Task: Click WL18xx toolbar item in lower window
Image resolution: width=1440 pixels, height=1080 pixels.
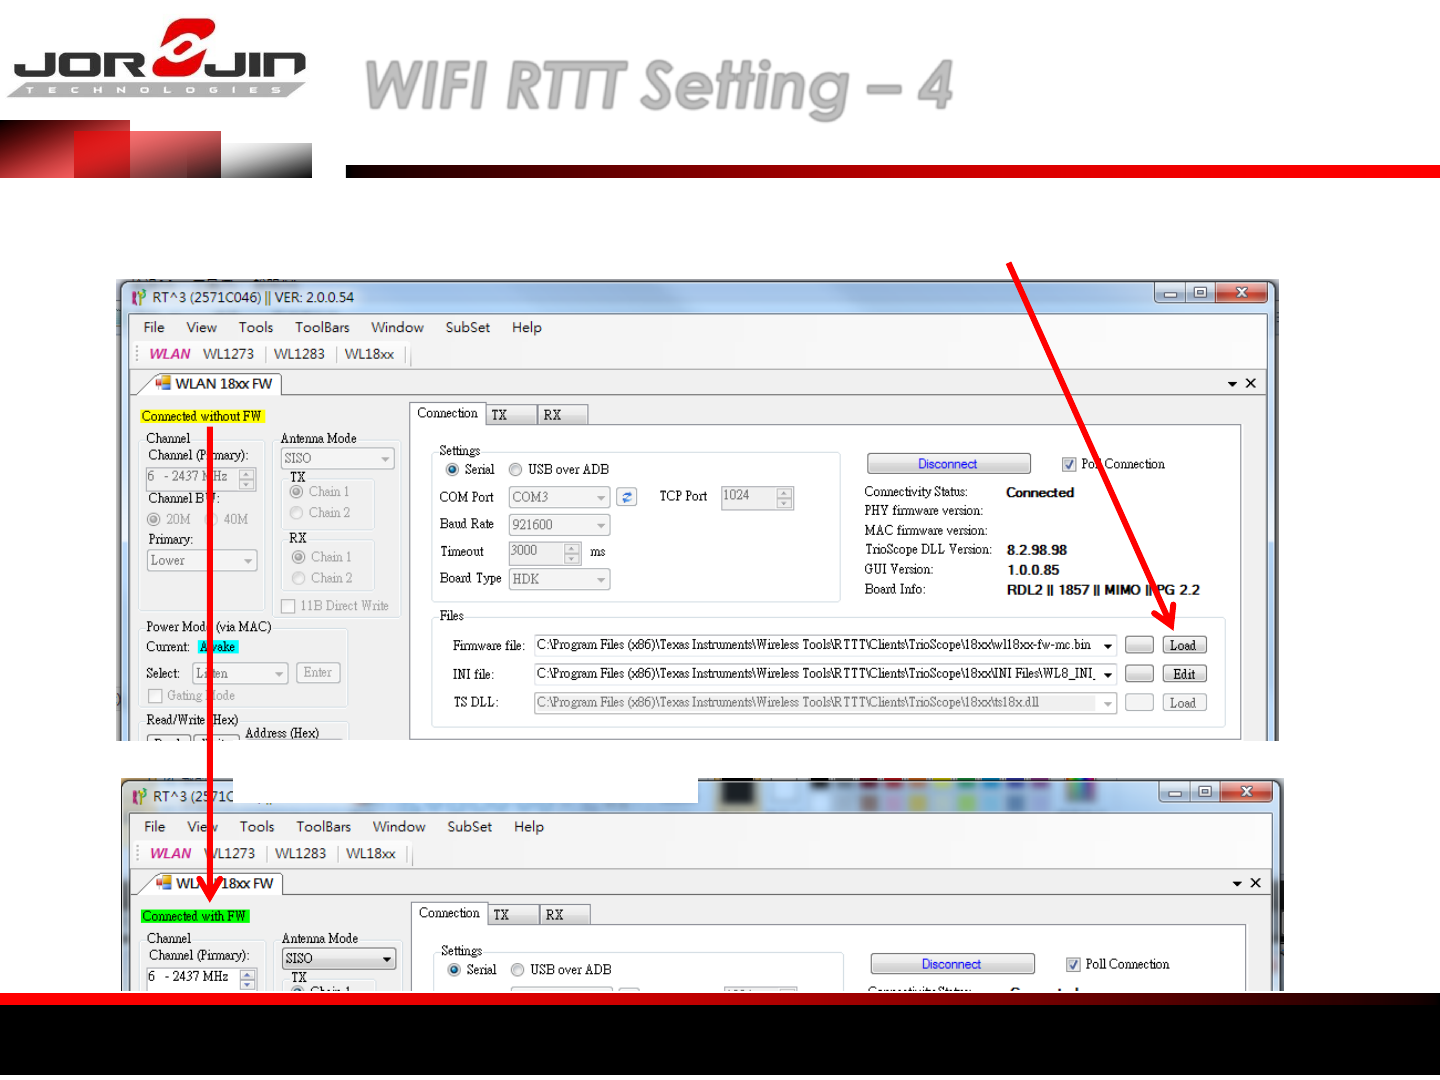Action: point(371,854)
